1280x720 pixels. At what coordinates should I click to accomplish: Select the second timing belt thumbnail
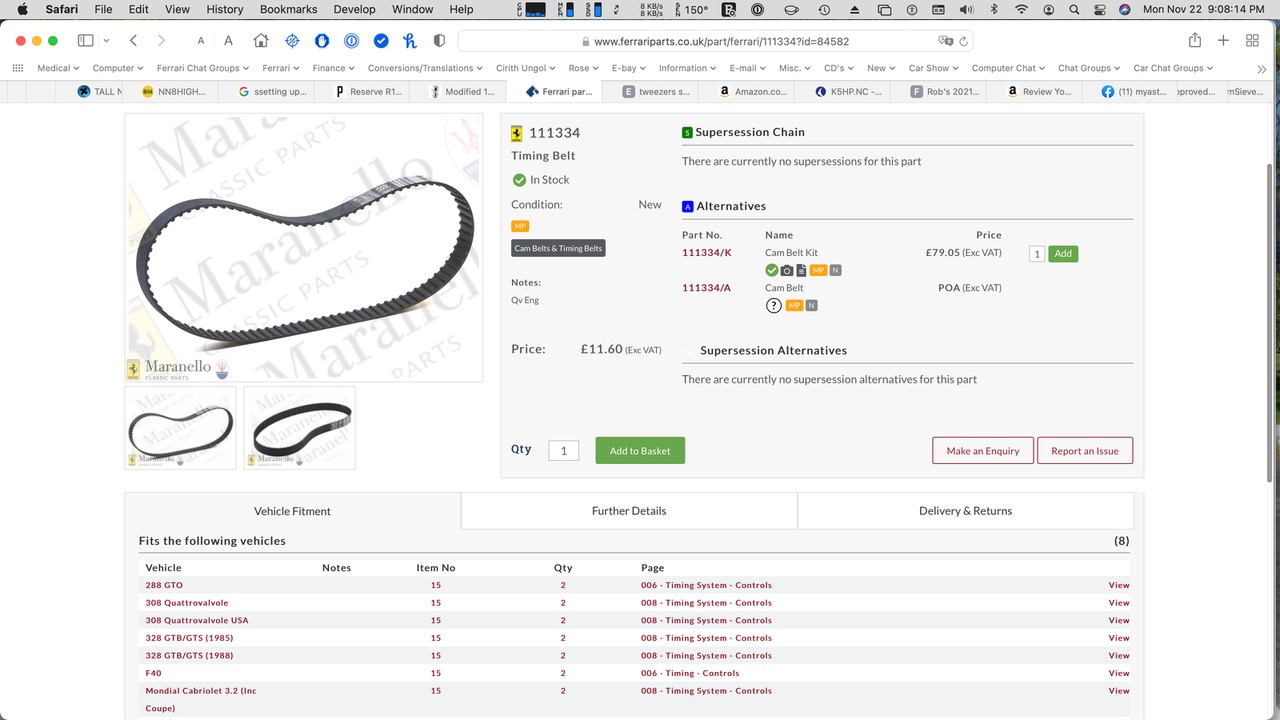click(299, 428)
